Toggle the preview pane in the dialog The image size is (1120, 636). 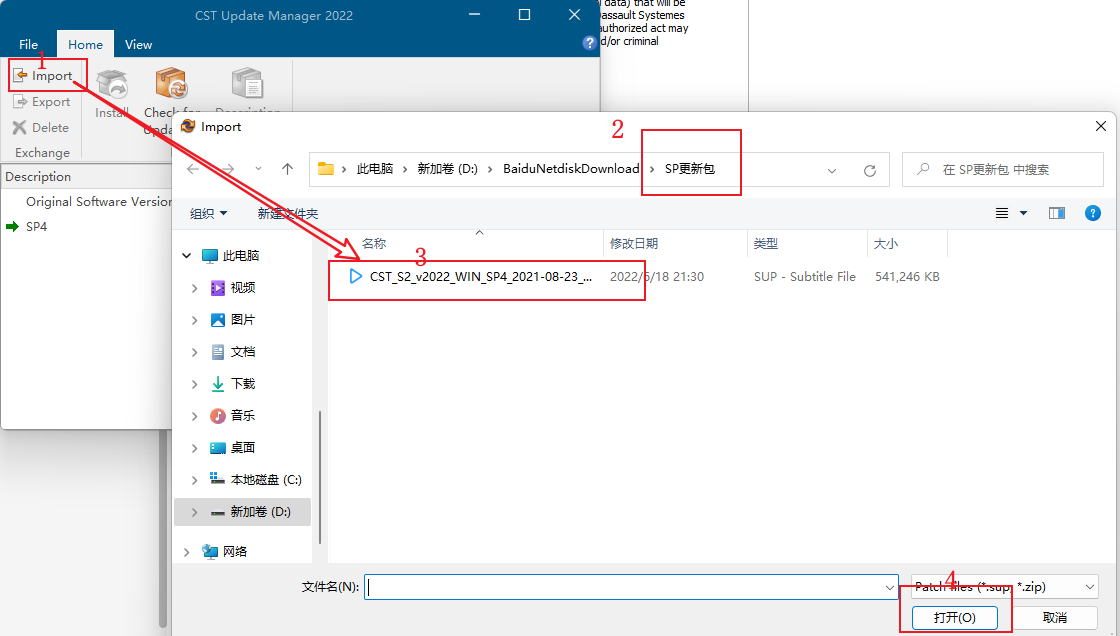1057,213
